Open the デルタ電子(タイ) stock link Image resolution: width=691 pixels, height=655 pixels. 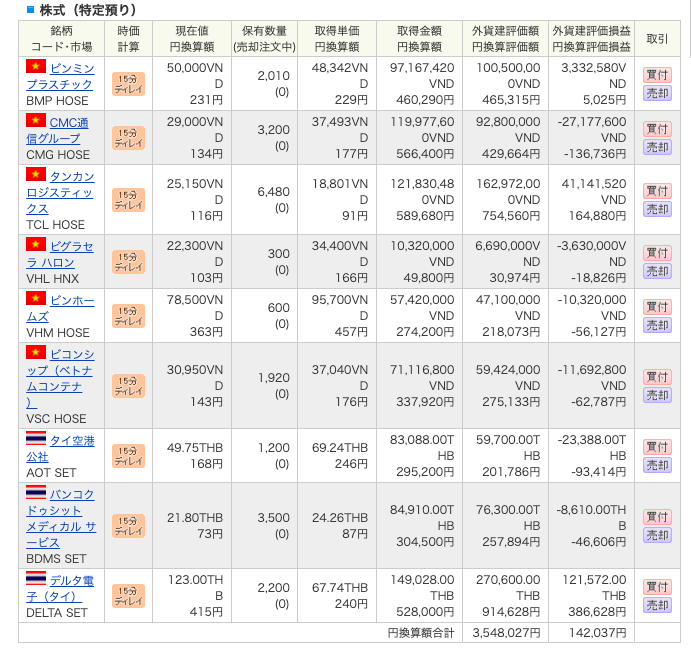pyautogui.click(x=60, y=588)
